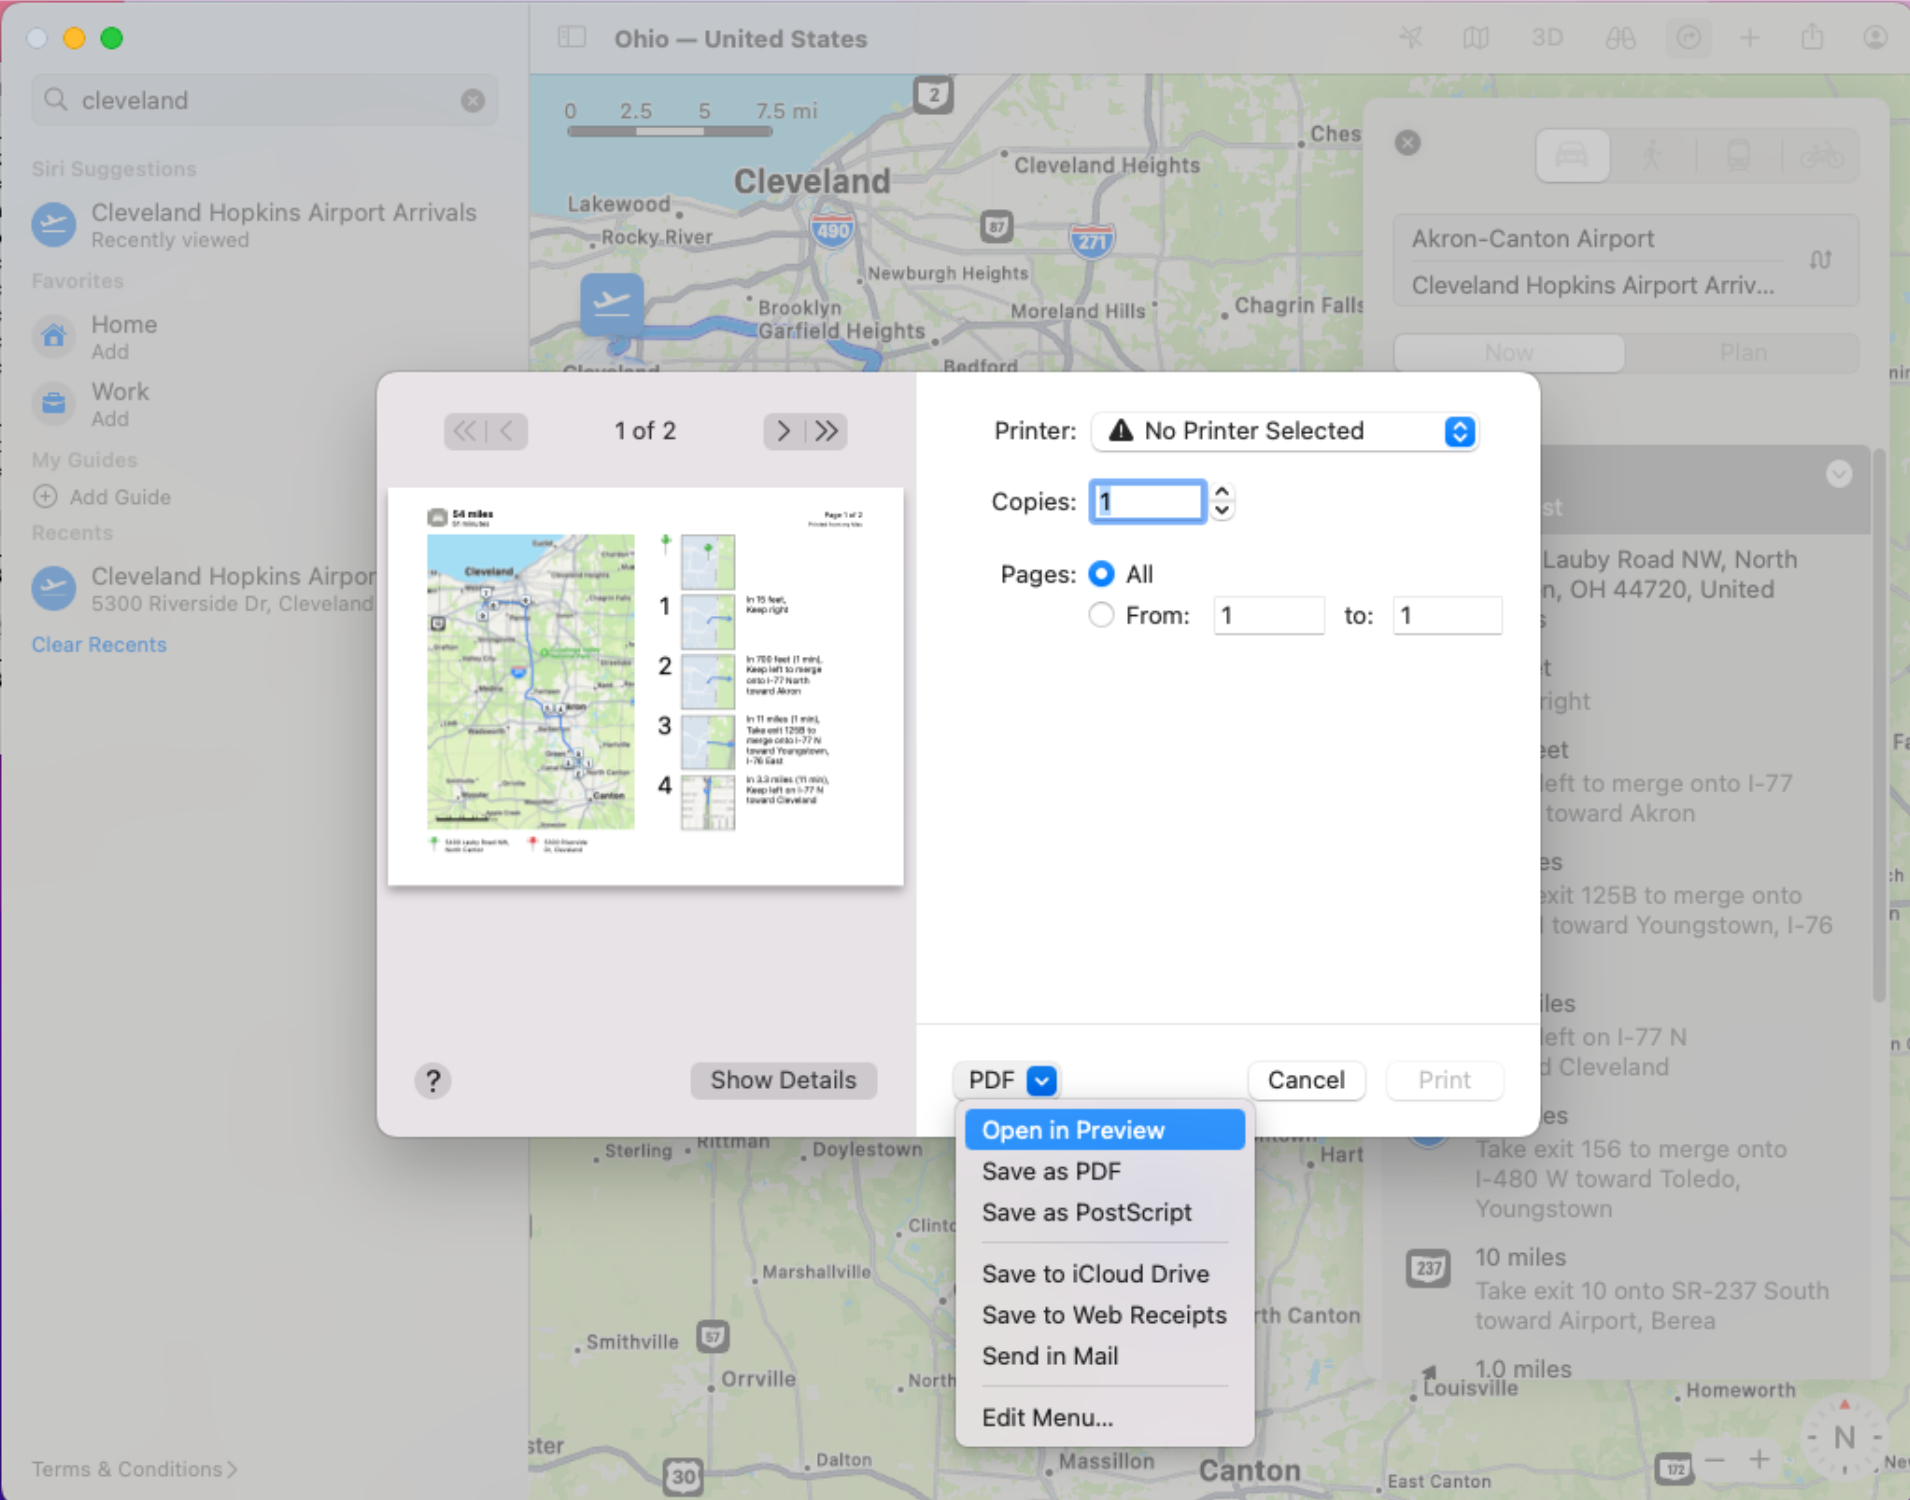
Task: Click the Home favorite icon
Action: (54, 337)
